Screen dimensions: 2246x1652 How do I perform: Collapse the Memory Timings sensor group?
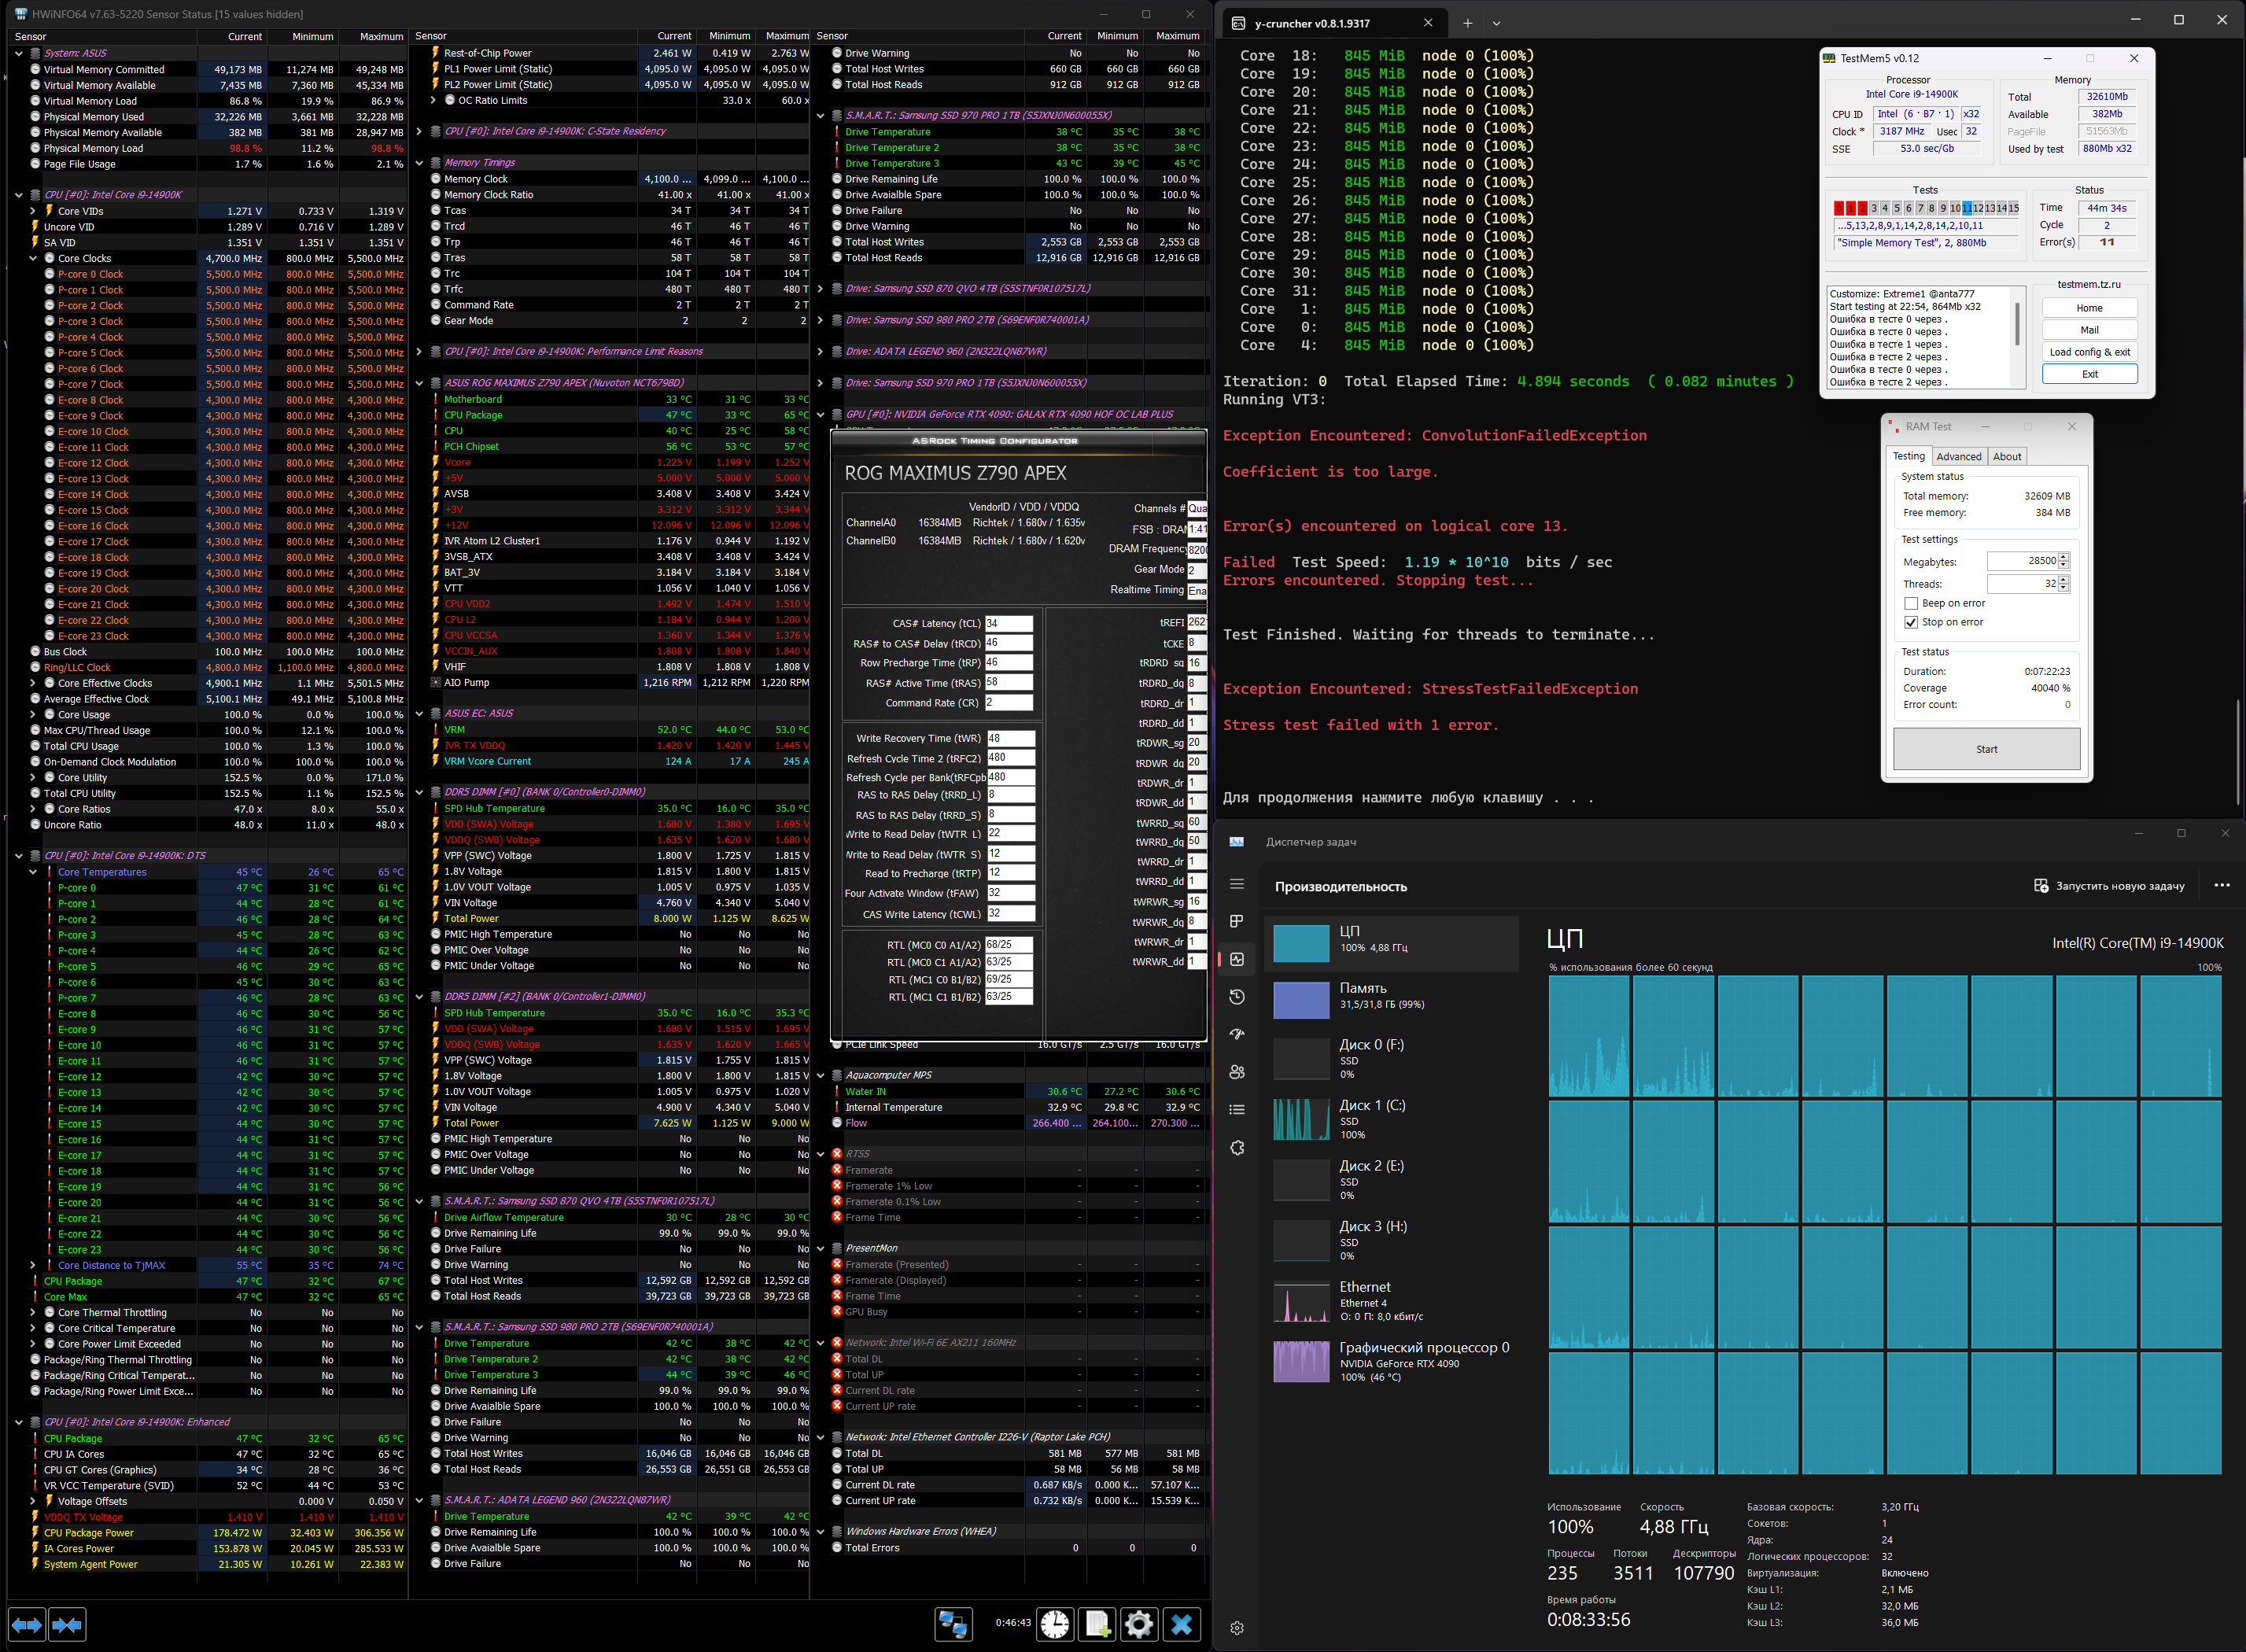(x=420, y=163)
